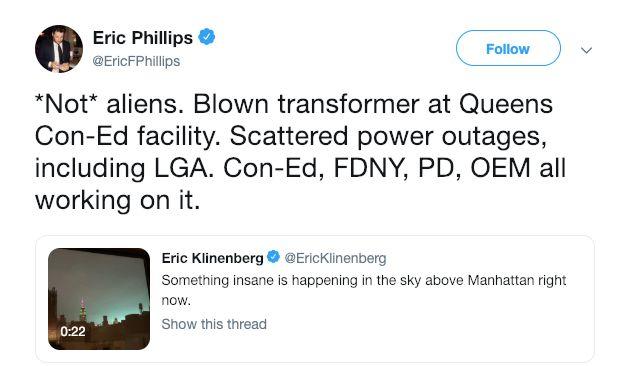The height and width of the screenshot is (366, 622).
Task: Click the '*Not* aliens.' opening phrase
Action: coord(109,104)
